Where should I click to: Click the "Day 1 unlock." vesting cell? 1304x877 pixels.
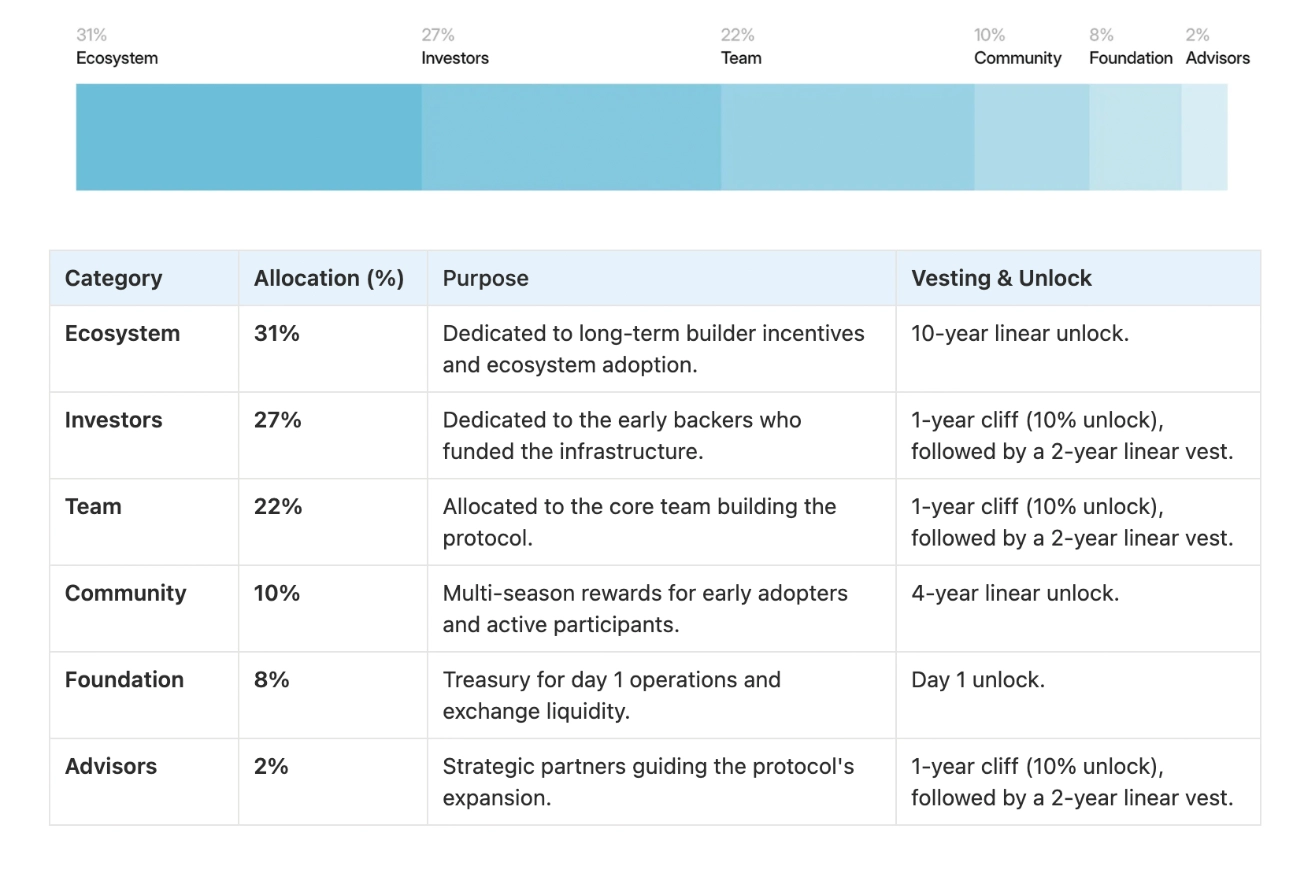tap(977, 680)
